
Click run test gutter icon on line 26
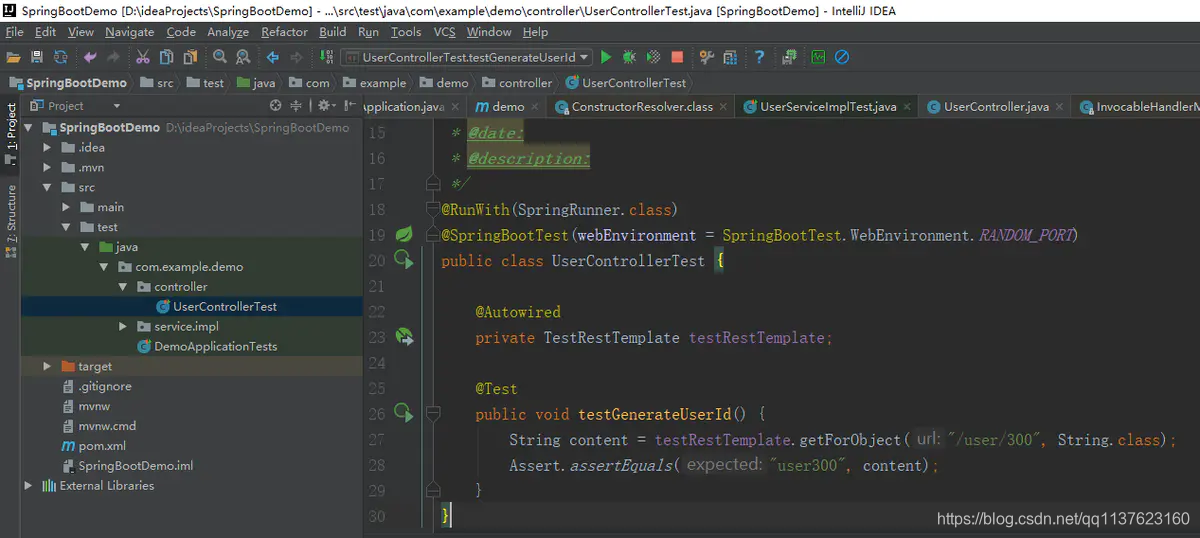click(404, 413)
